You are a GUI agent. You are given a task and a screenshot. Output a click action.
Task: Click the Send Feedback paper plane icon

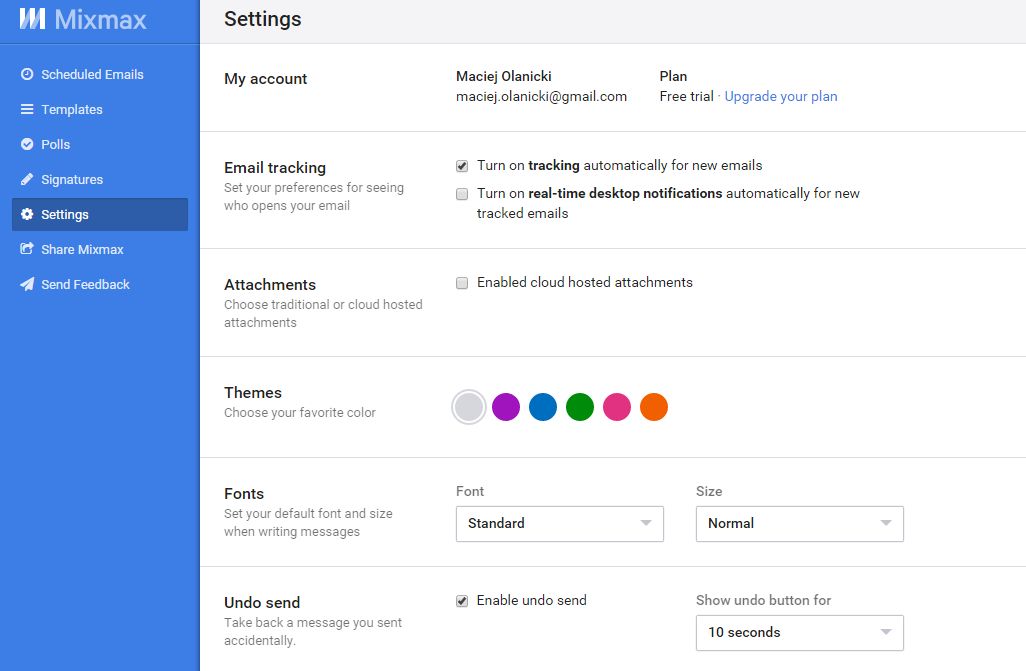(27, 285)
